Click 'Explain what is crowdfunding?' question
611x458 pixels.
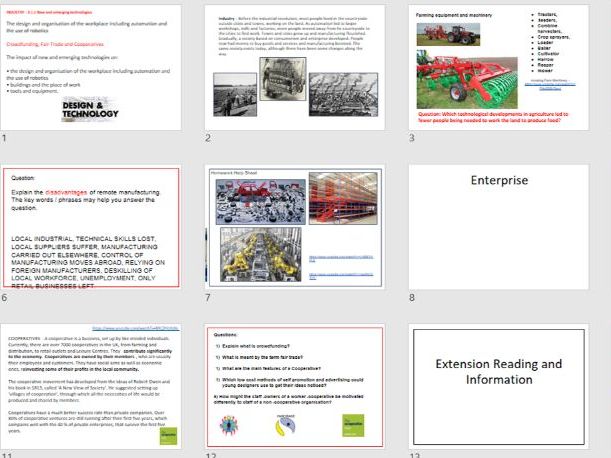point(256,346)
